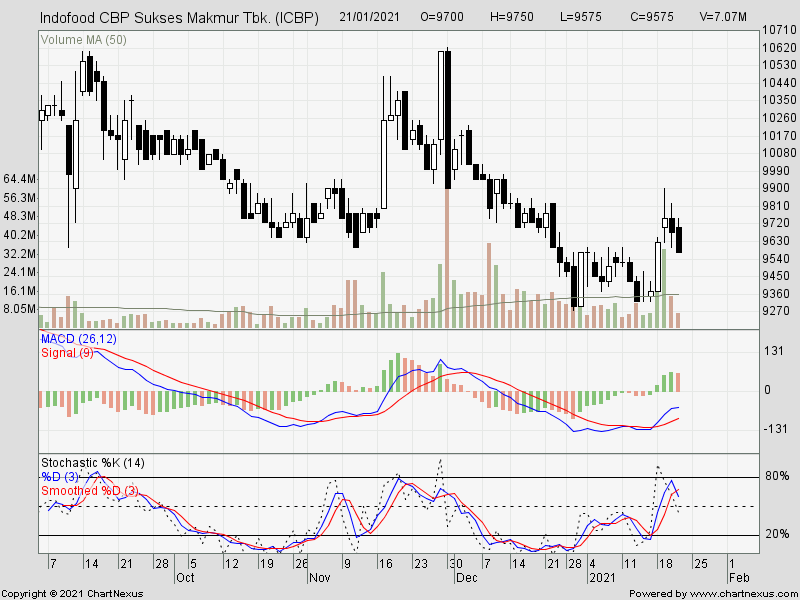The width and height of the screenshot is (800, 600).
Task: Click the 25 date tick label
Action: coord(701,564)
